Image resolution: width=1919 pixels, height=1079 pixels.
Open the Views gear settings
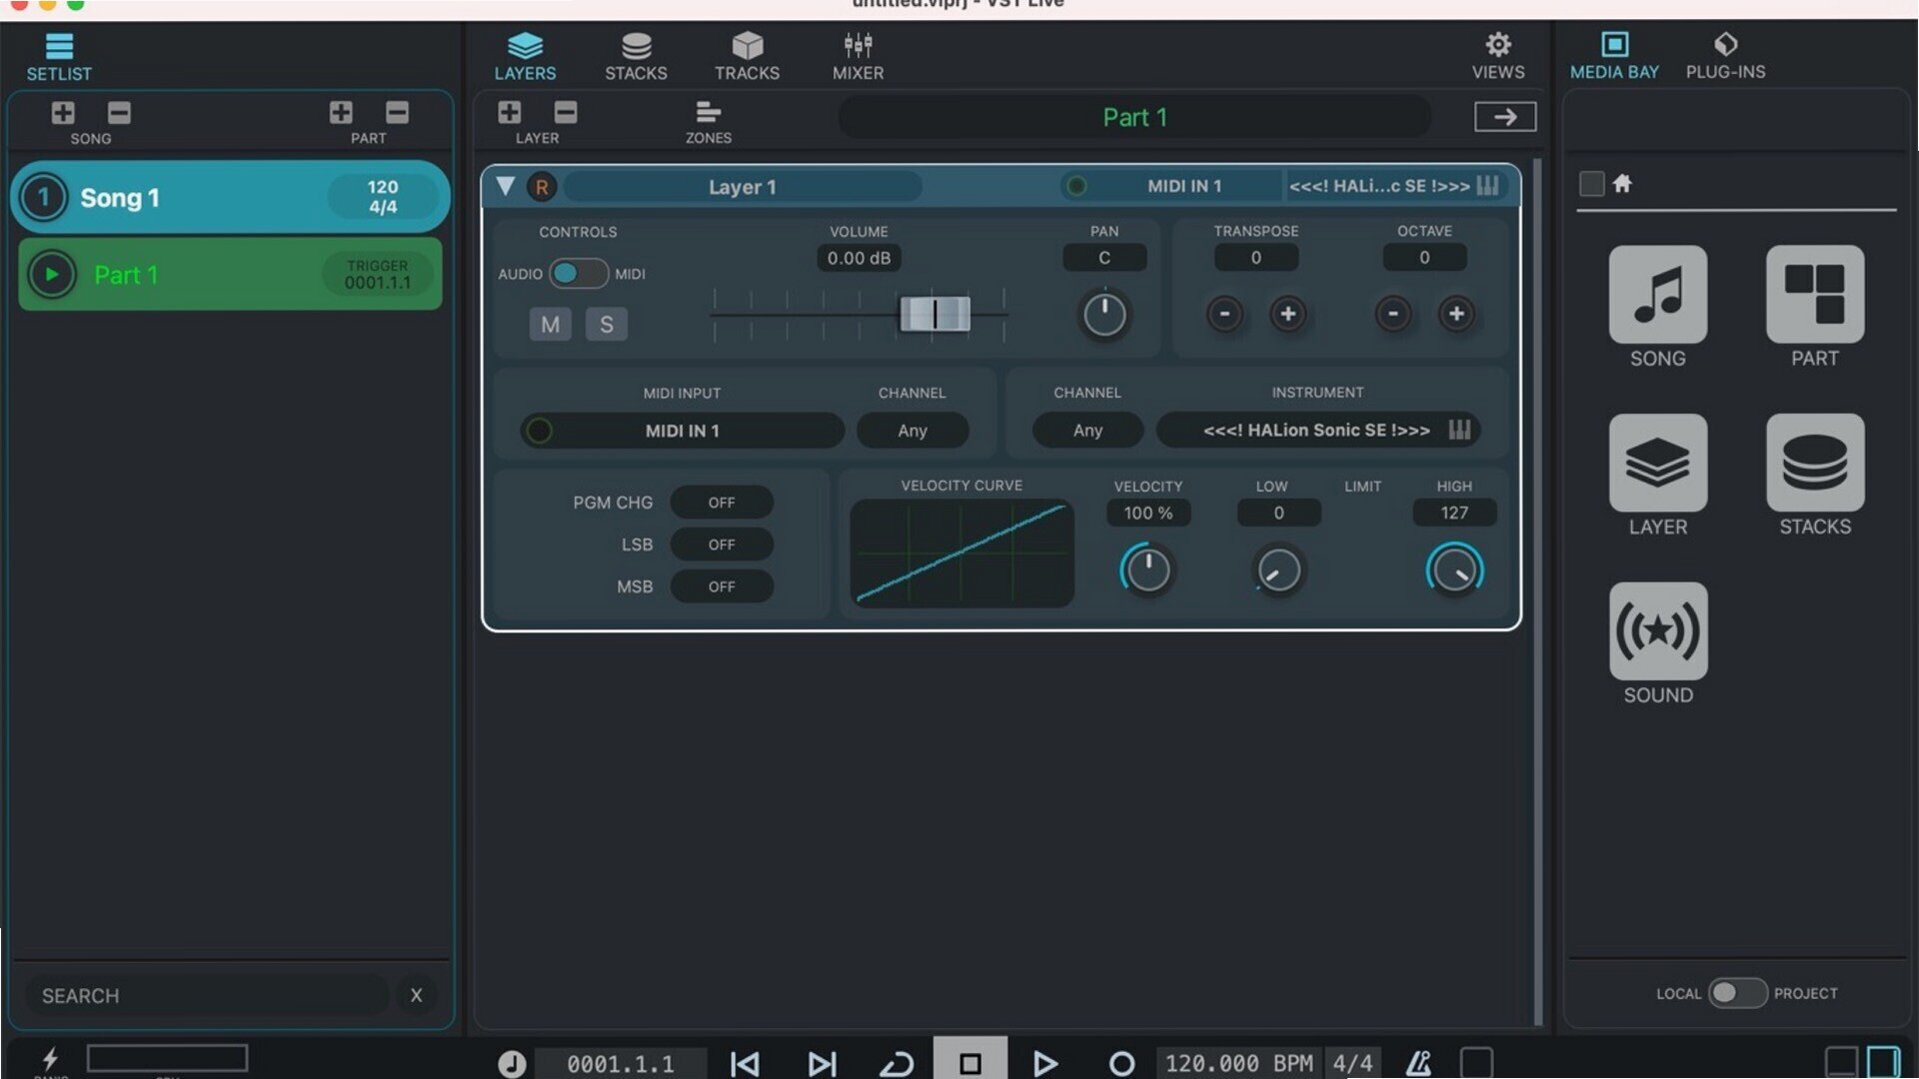pos(1497,56)
